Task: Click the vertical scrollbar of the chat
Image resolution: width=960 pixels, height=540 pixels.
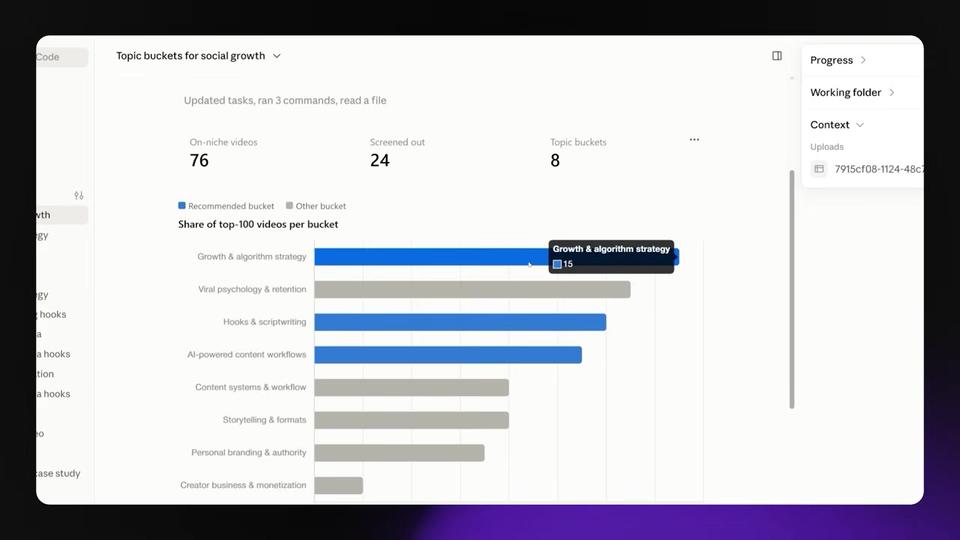Action: pos(792,289)
